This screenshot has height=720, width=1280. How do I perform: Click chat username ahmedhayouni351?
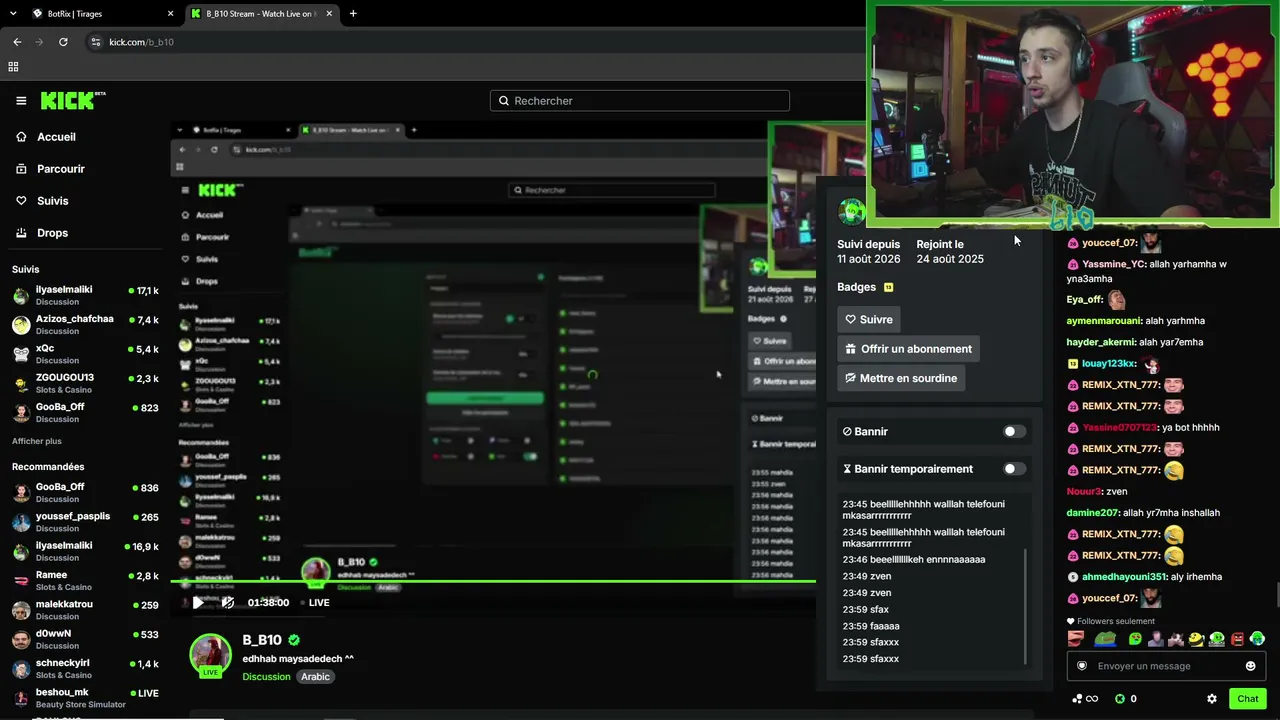tap(1124, 577)
